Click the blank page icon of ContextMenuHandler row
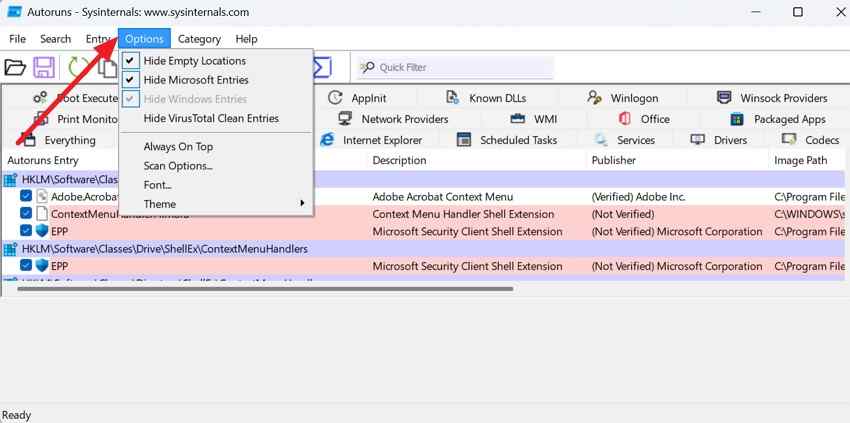Screen dimensions: 850x423 pyautogui.click(x=42, y=214)
